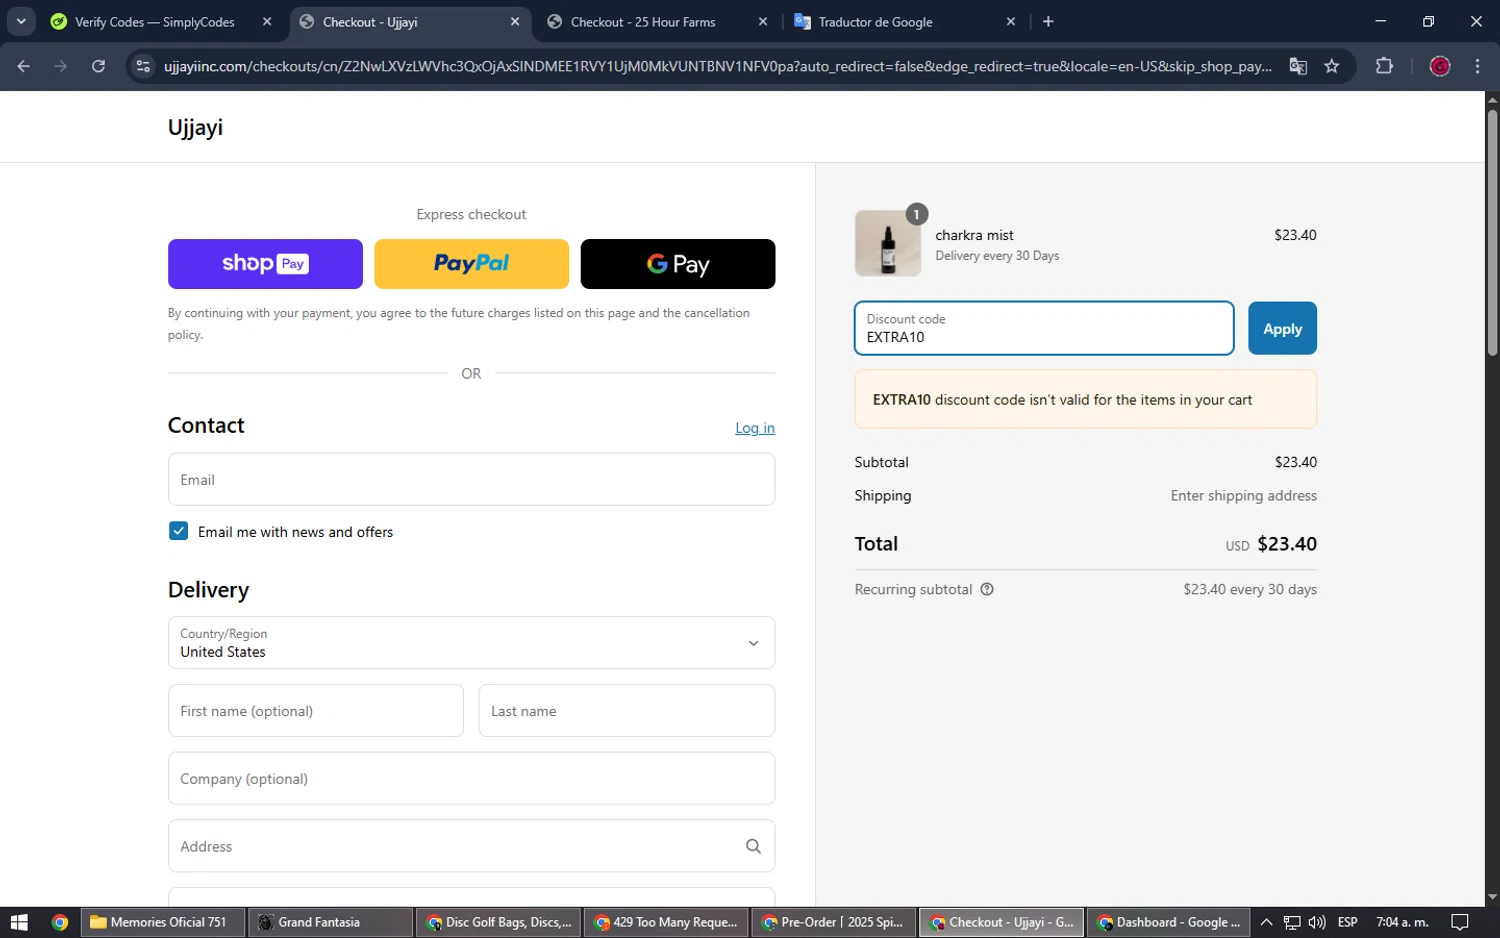
Task: Uncheck Email me with news and offers
Action: tap(178, 531)
